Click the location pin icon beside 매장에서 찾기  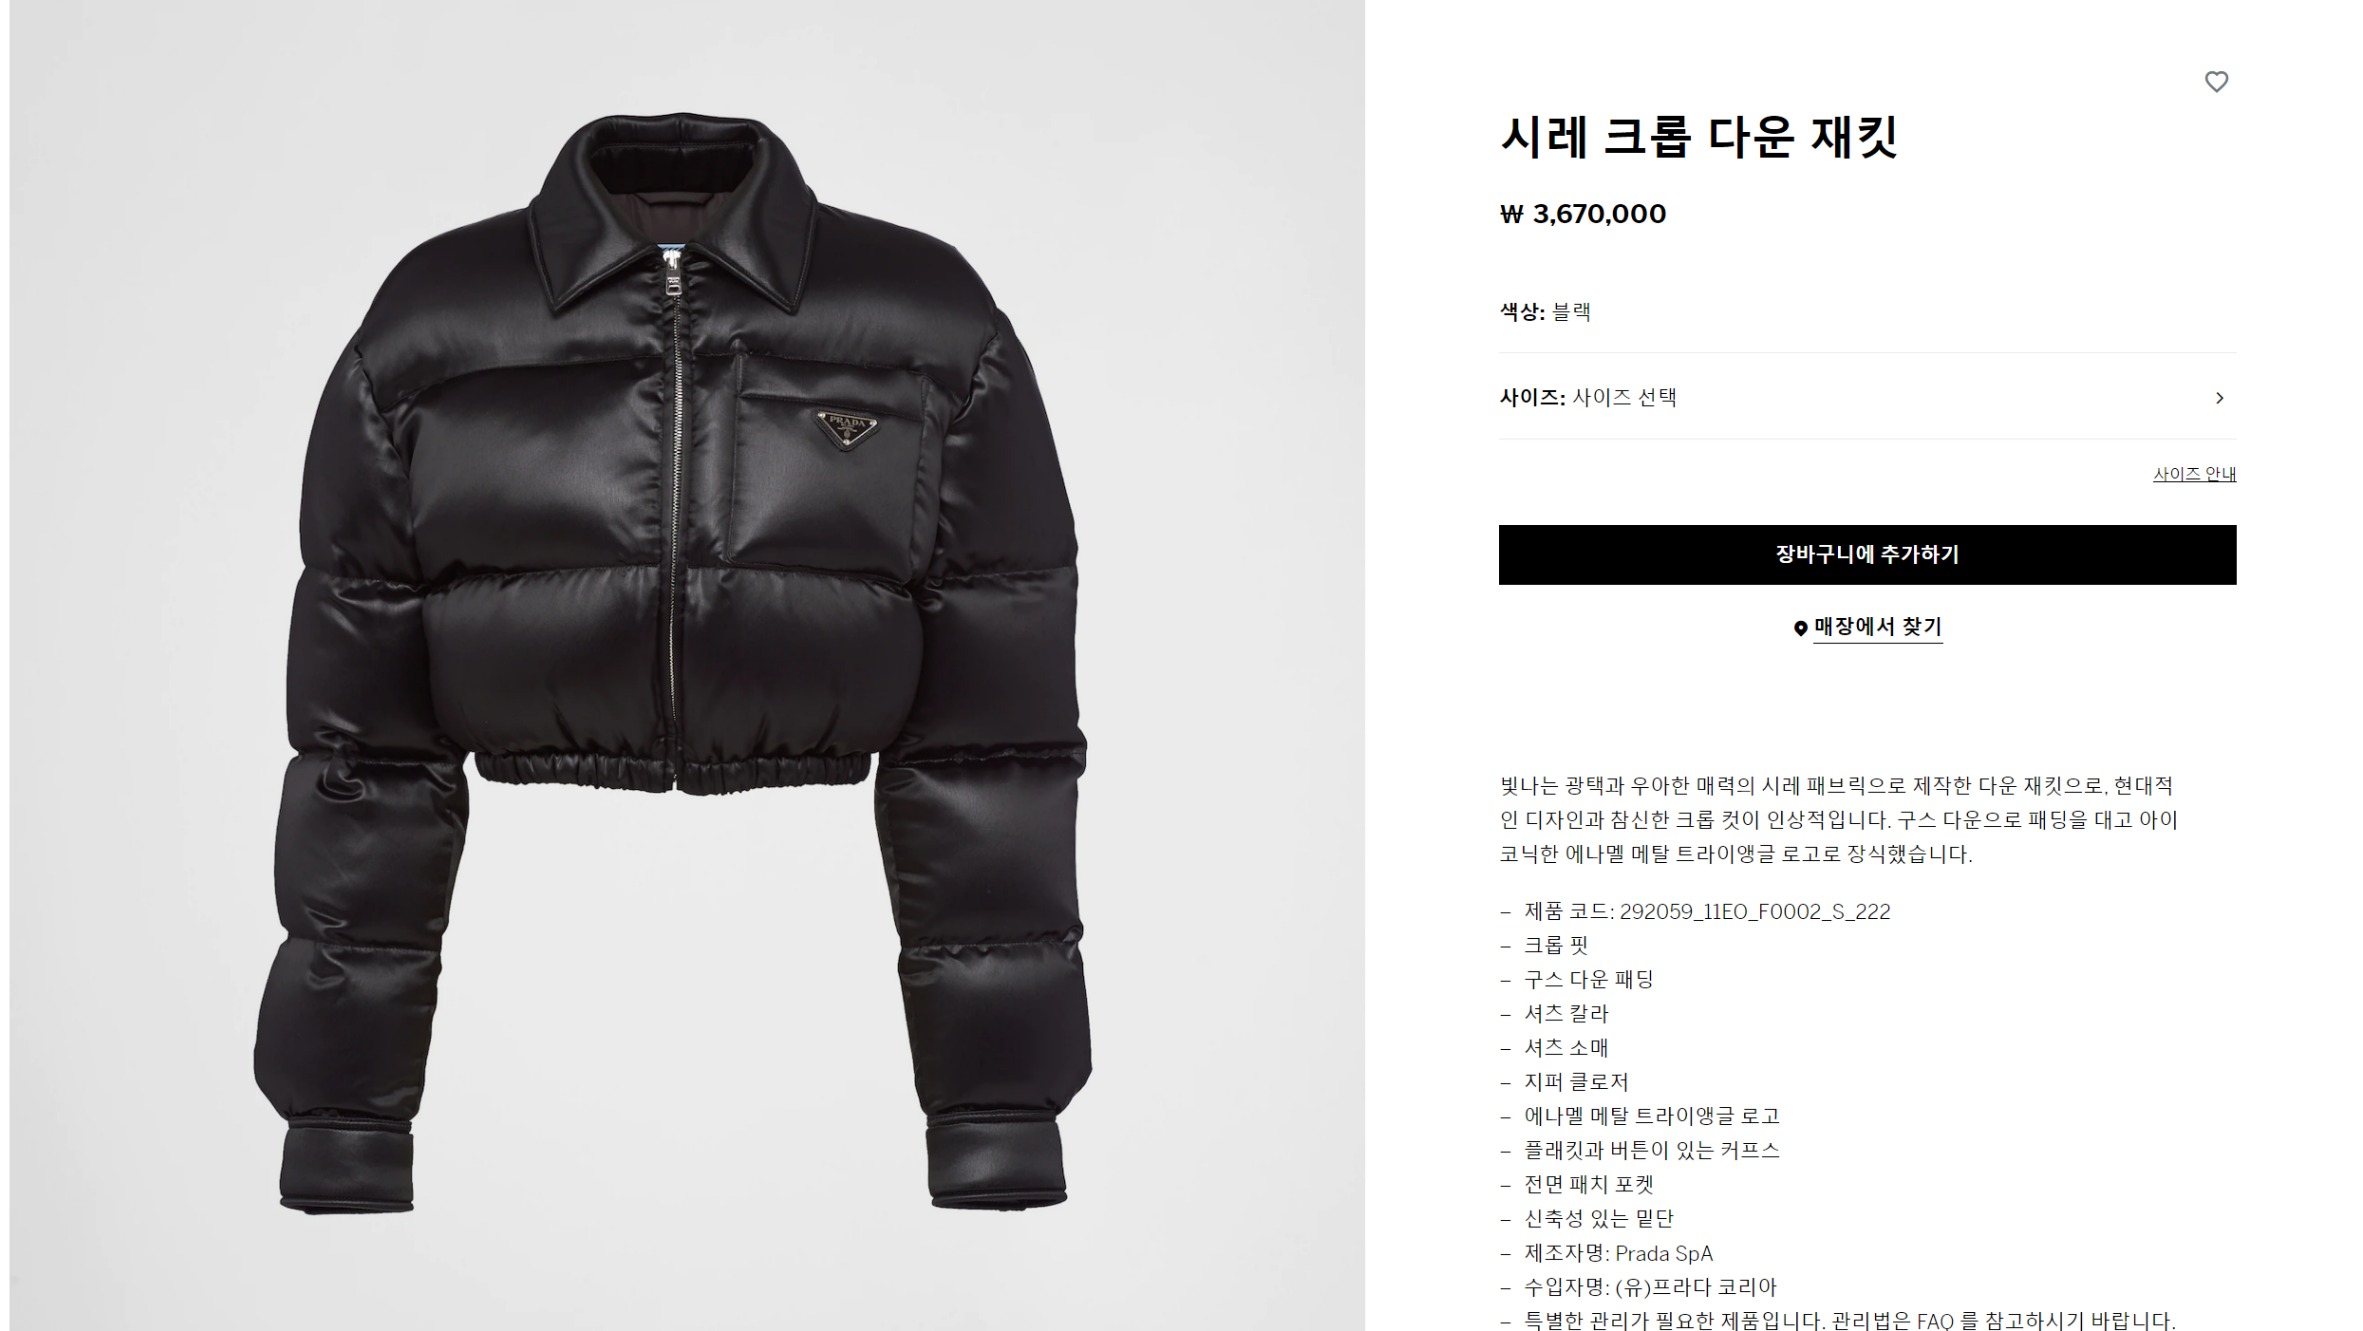click(x=1800, y=628)
